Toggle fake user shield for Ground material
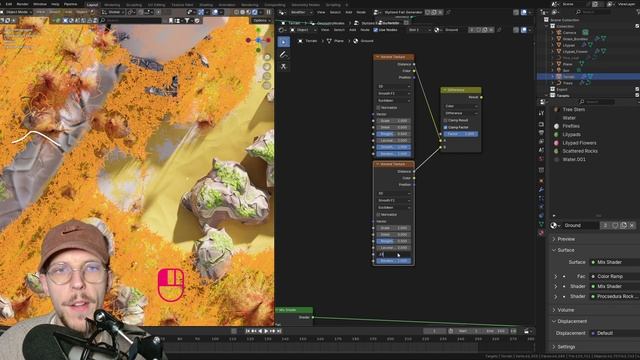 (615, 225)
